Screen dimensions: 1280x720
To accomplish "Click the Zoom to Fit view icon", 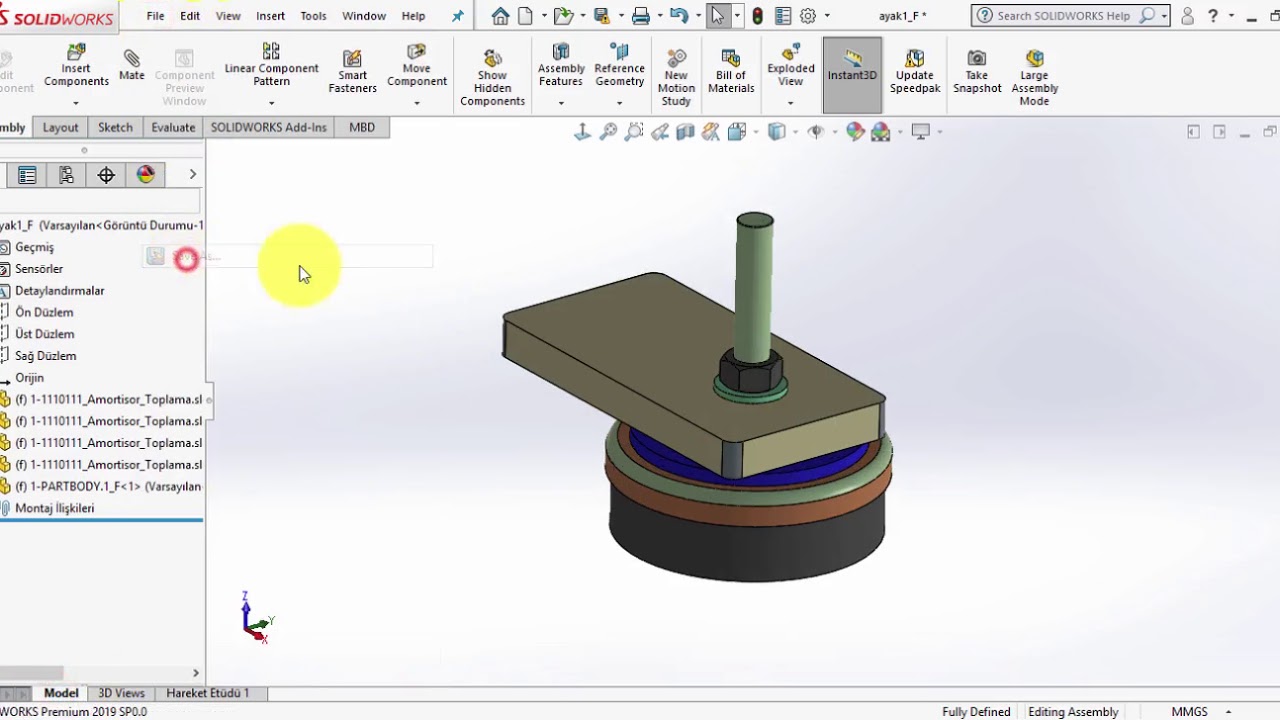I will 608,132.
